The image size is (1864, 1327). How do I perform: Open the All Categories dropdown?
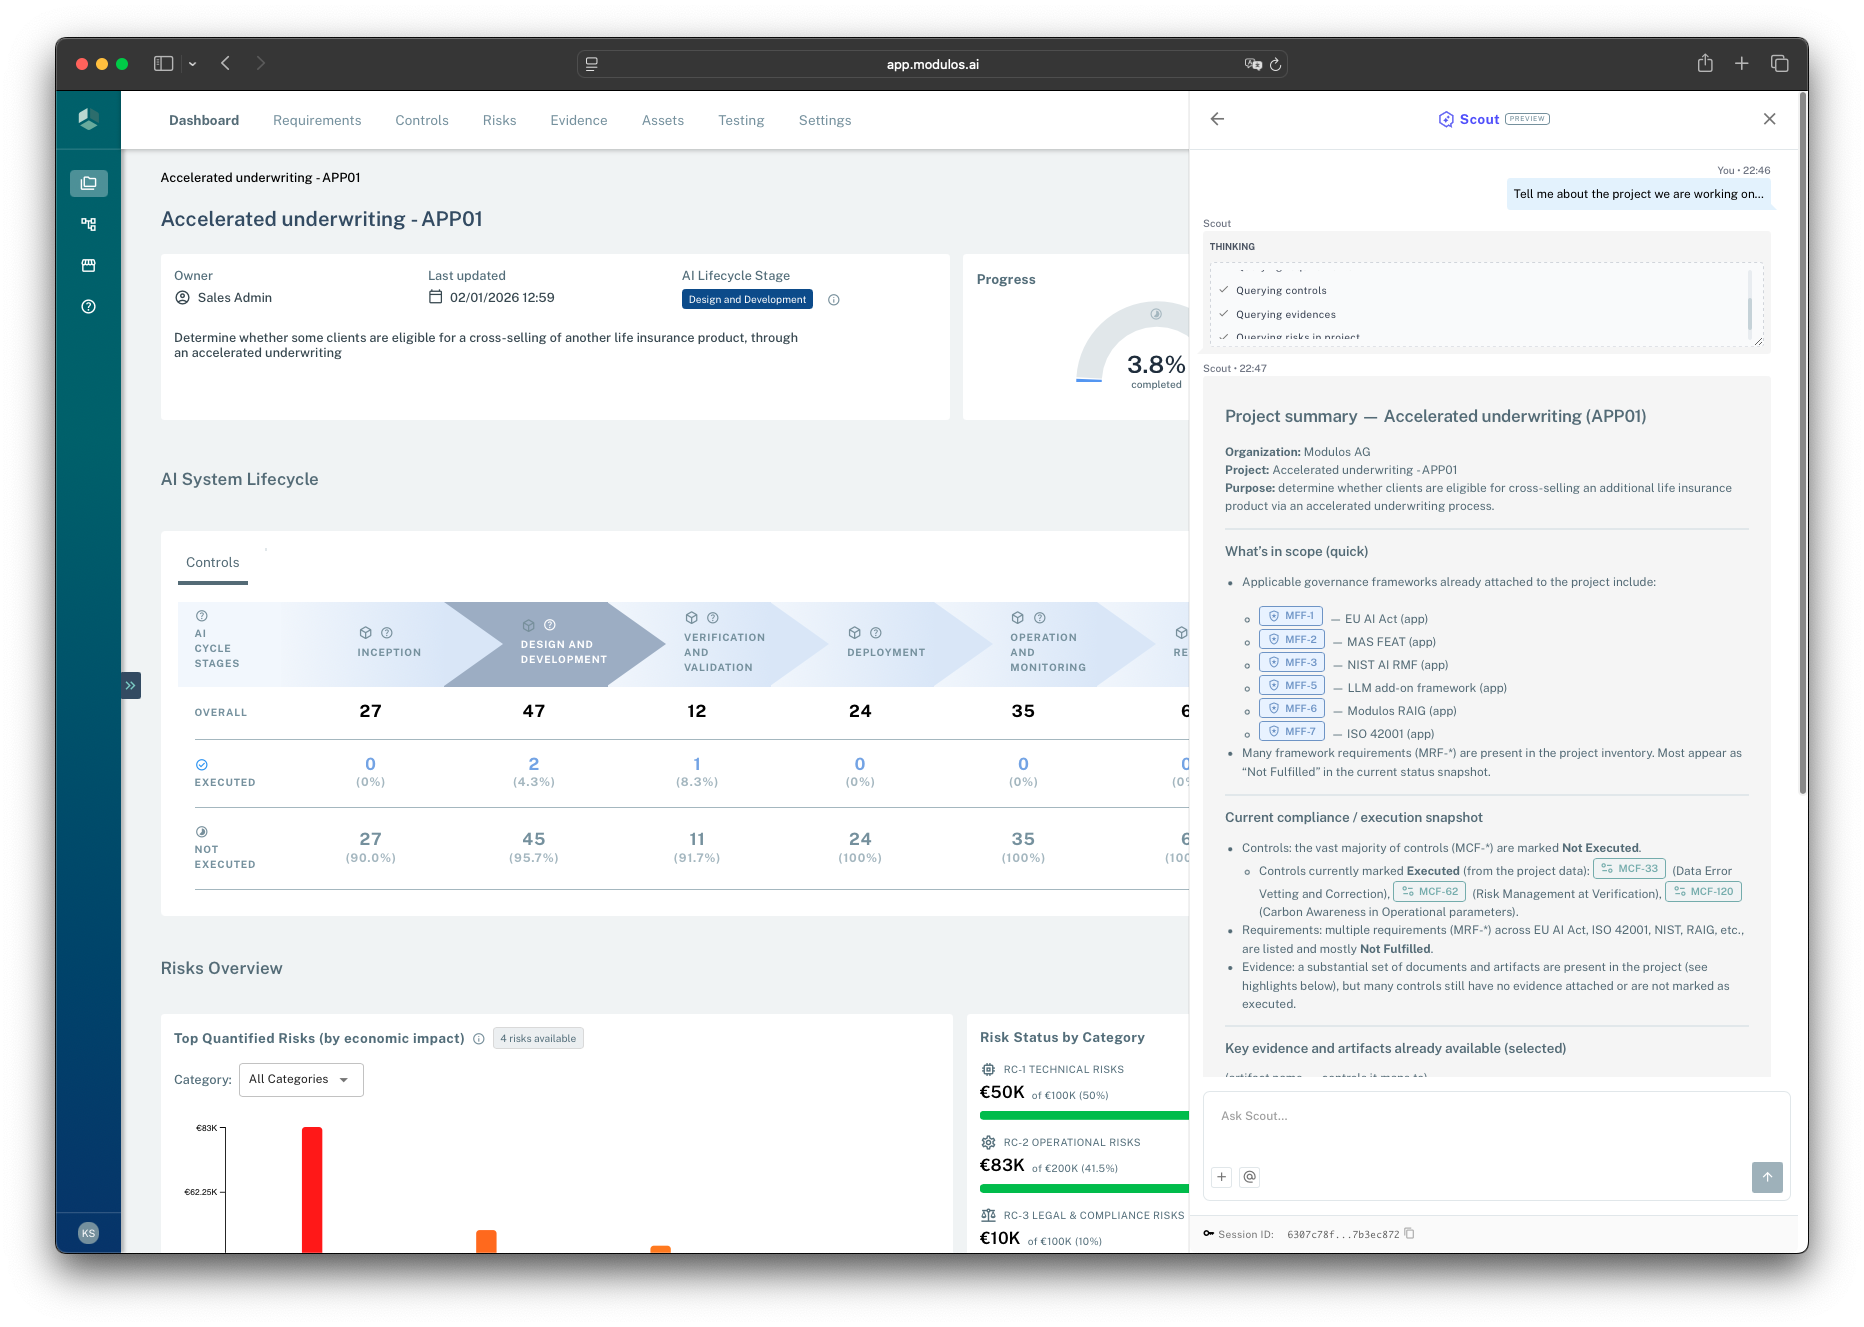tap(301, 1079)
